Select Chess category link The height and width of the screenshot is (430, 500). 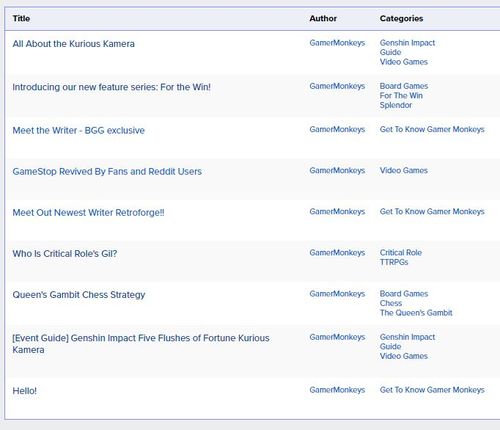(x=391, y=303)
